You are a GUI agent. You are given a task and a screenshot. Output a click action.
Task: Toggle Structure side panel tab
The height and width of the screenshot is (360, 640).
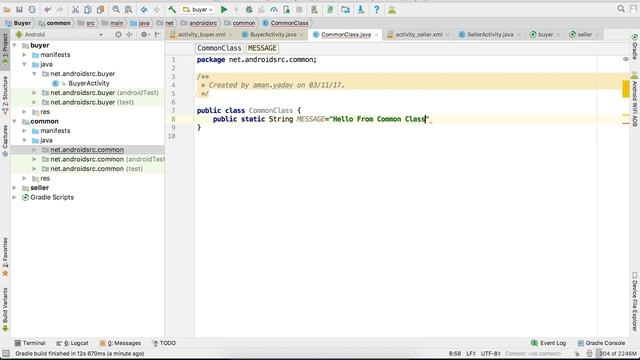coord(5,95)
